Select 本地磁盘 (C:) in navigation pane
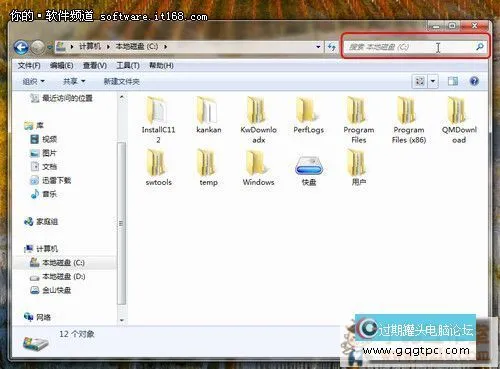500x369 pixels. coord(57,263)
